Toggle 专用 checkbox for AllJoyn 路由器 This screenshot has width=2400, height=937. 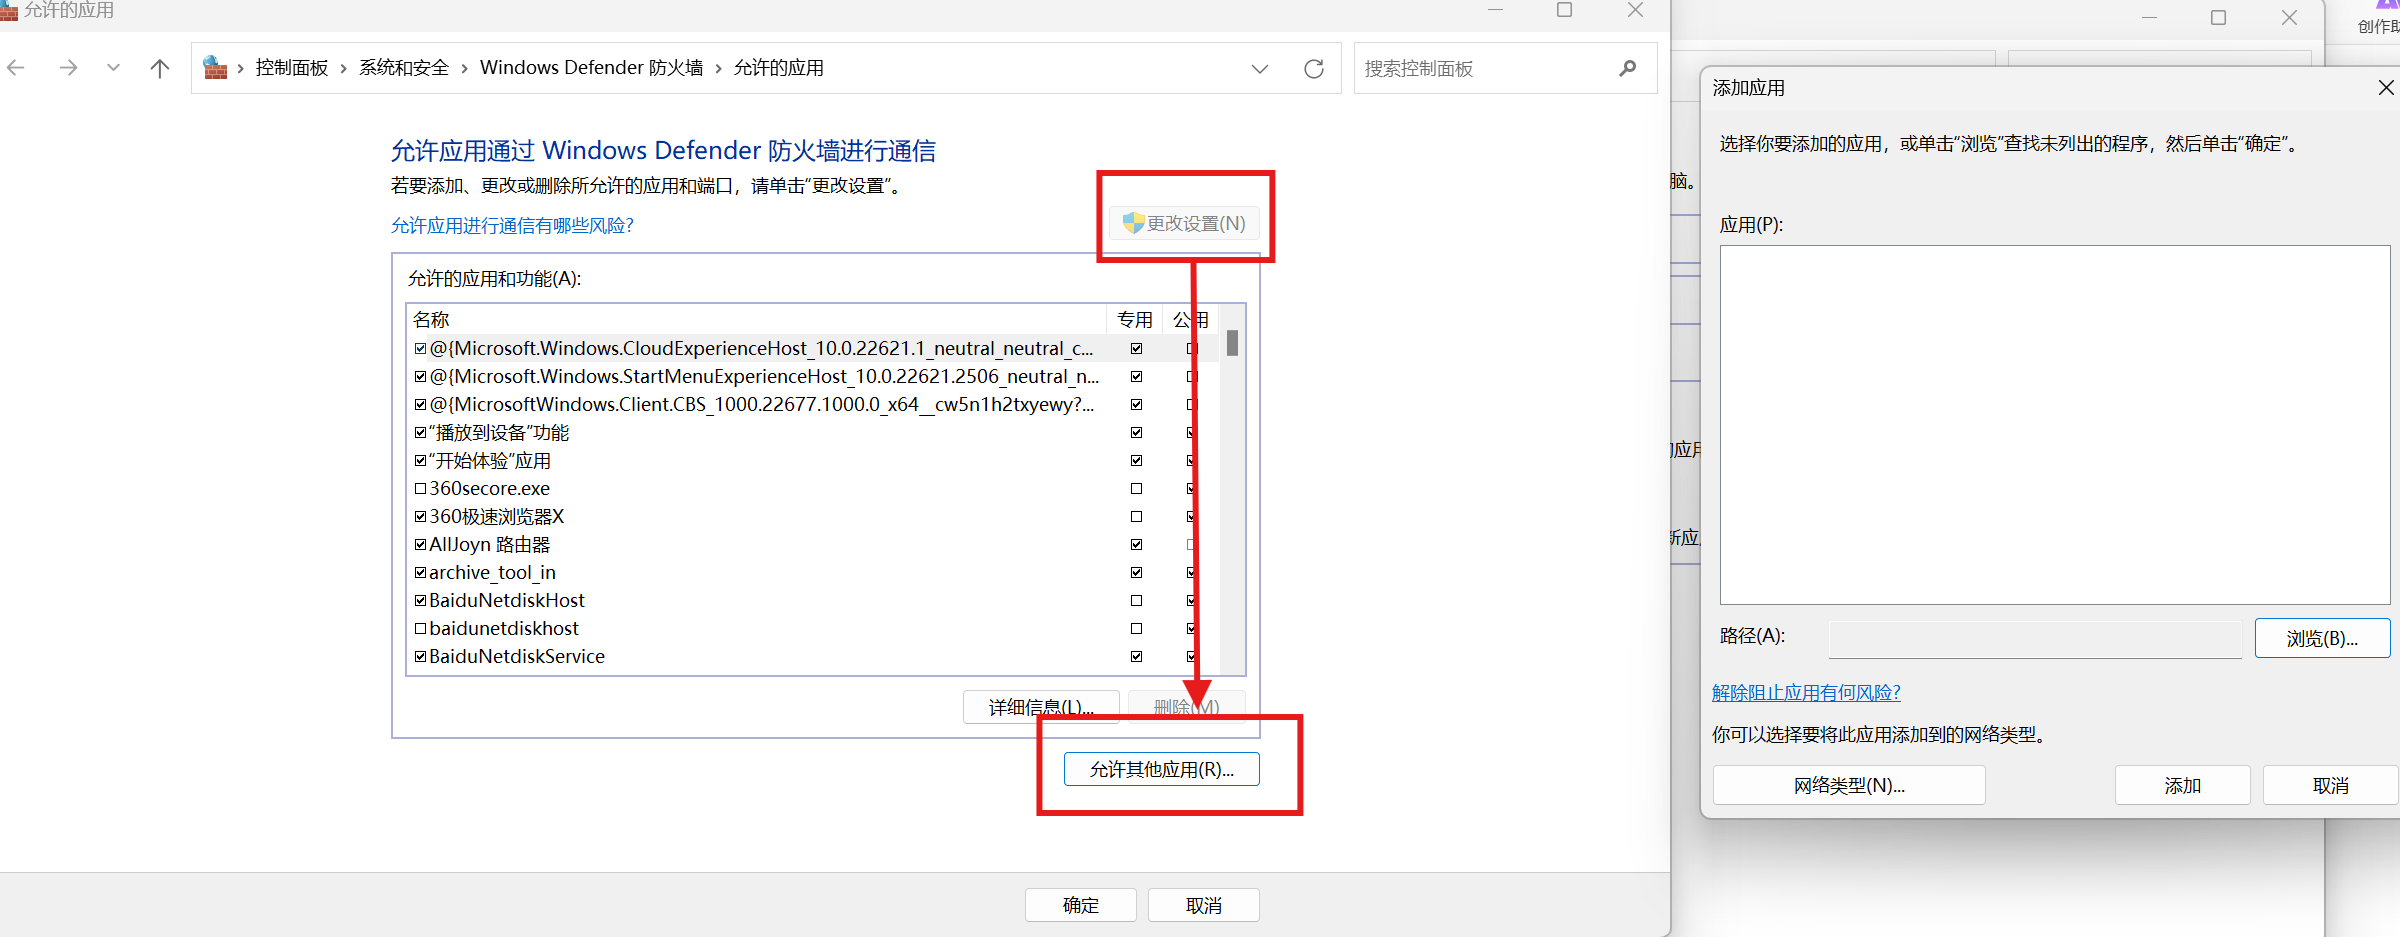click(1136, 545)
